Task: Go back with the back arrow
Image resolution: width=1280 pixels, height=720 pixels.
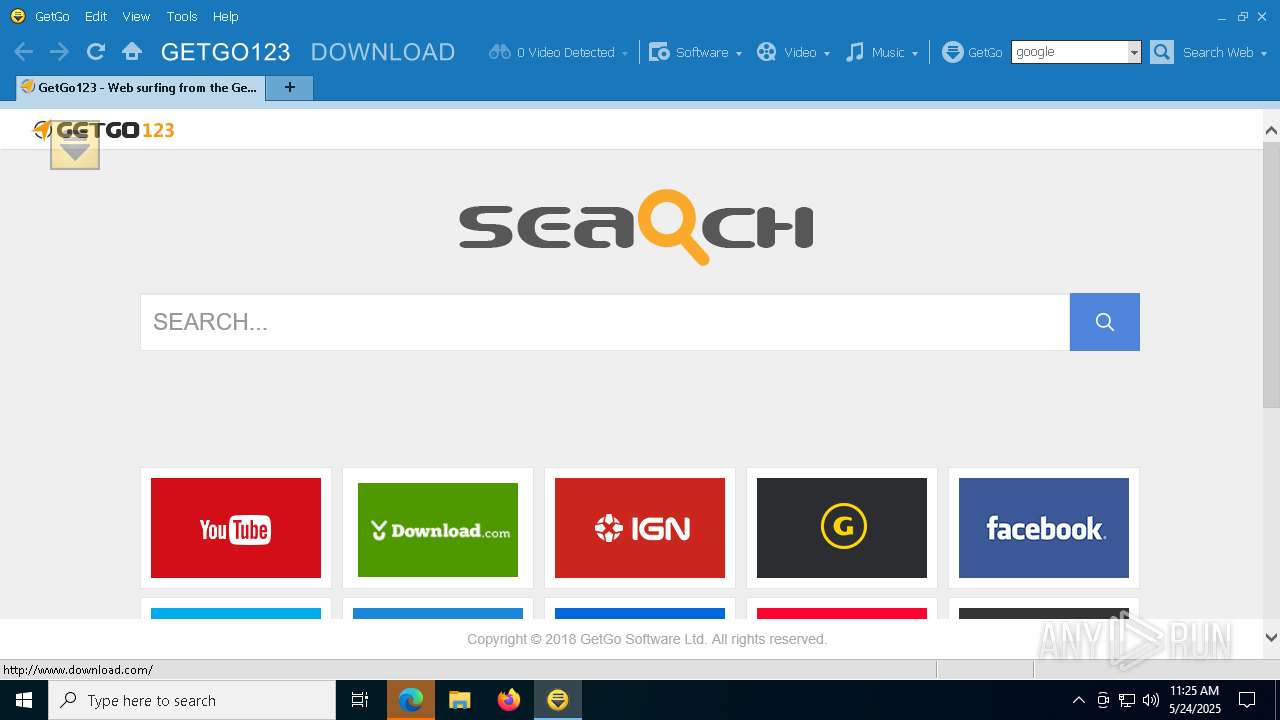Action: click(x=24, y=52)
